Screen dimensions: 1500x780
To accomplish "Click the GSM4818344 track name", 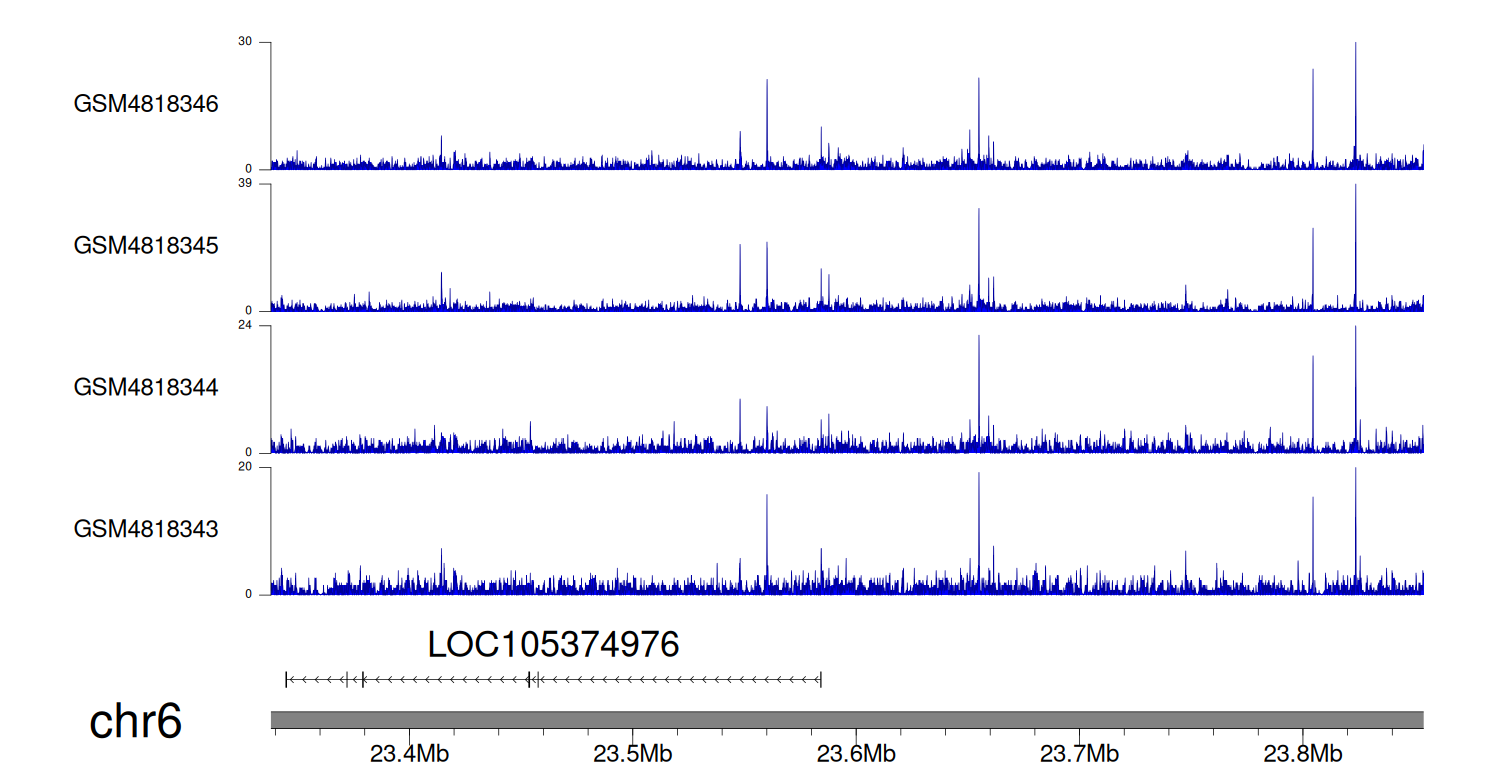I will pos(146,387).
